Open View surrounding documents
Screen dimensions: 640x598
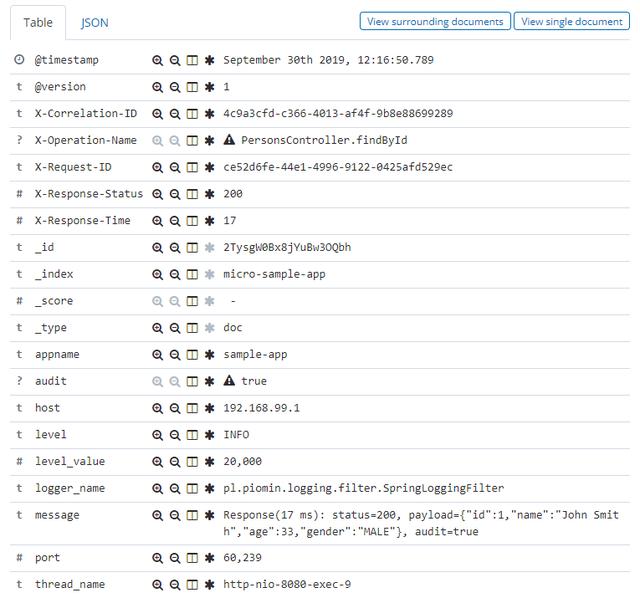click(x=435, y=21)
